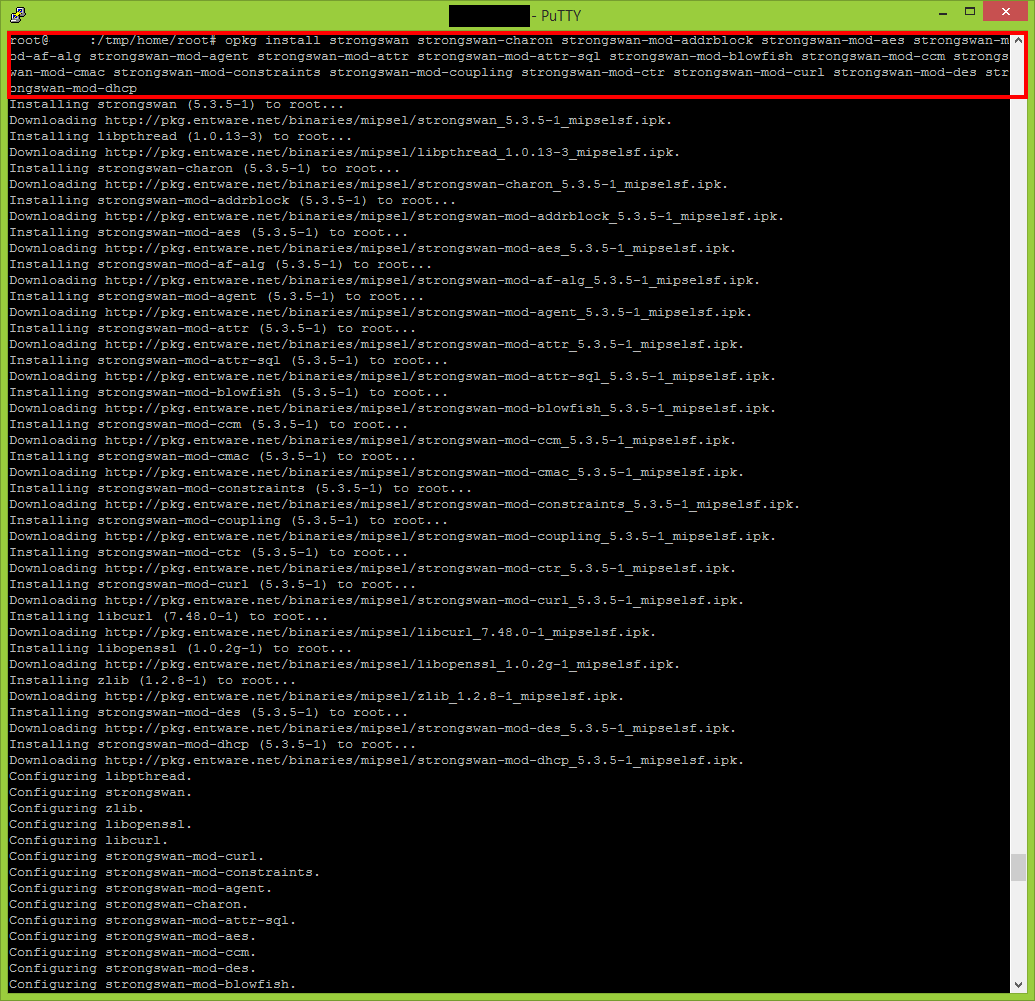The width and height of the screenshot is (1035, 1001).
Task: Click 'Configuring libpthread.' line
Action: (100, 777)
